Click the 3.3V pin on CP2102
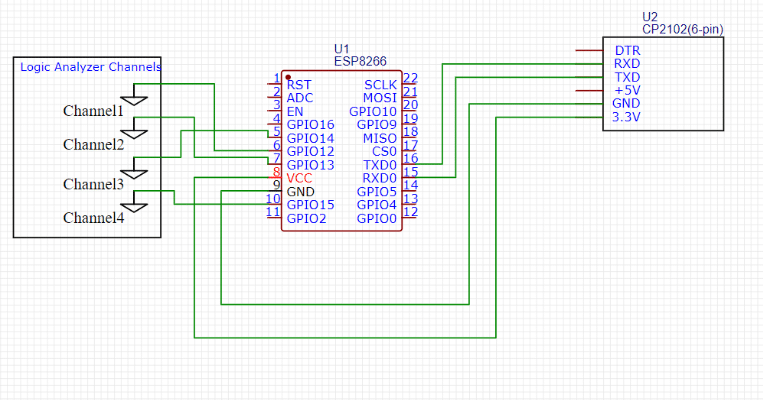763x413 pixels. pos(627,117)
